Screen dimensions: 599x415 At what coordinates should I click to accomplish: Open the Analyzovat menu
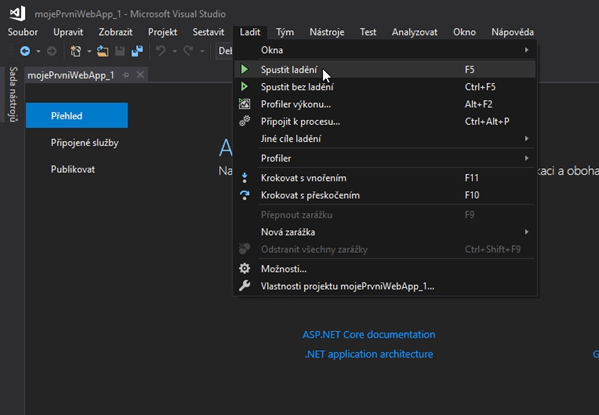[x=414, y=32]
